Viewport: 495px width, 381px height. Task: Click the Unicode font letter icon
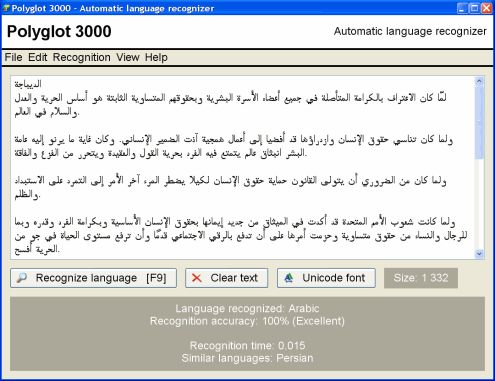tap(289, 278)
